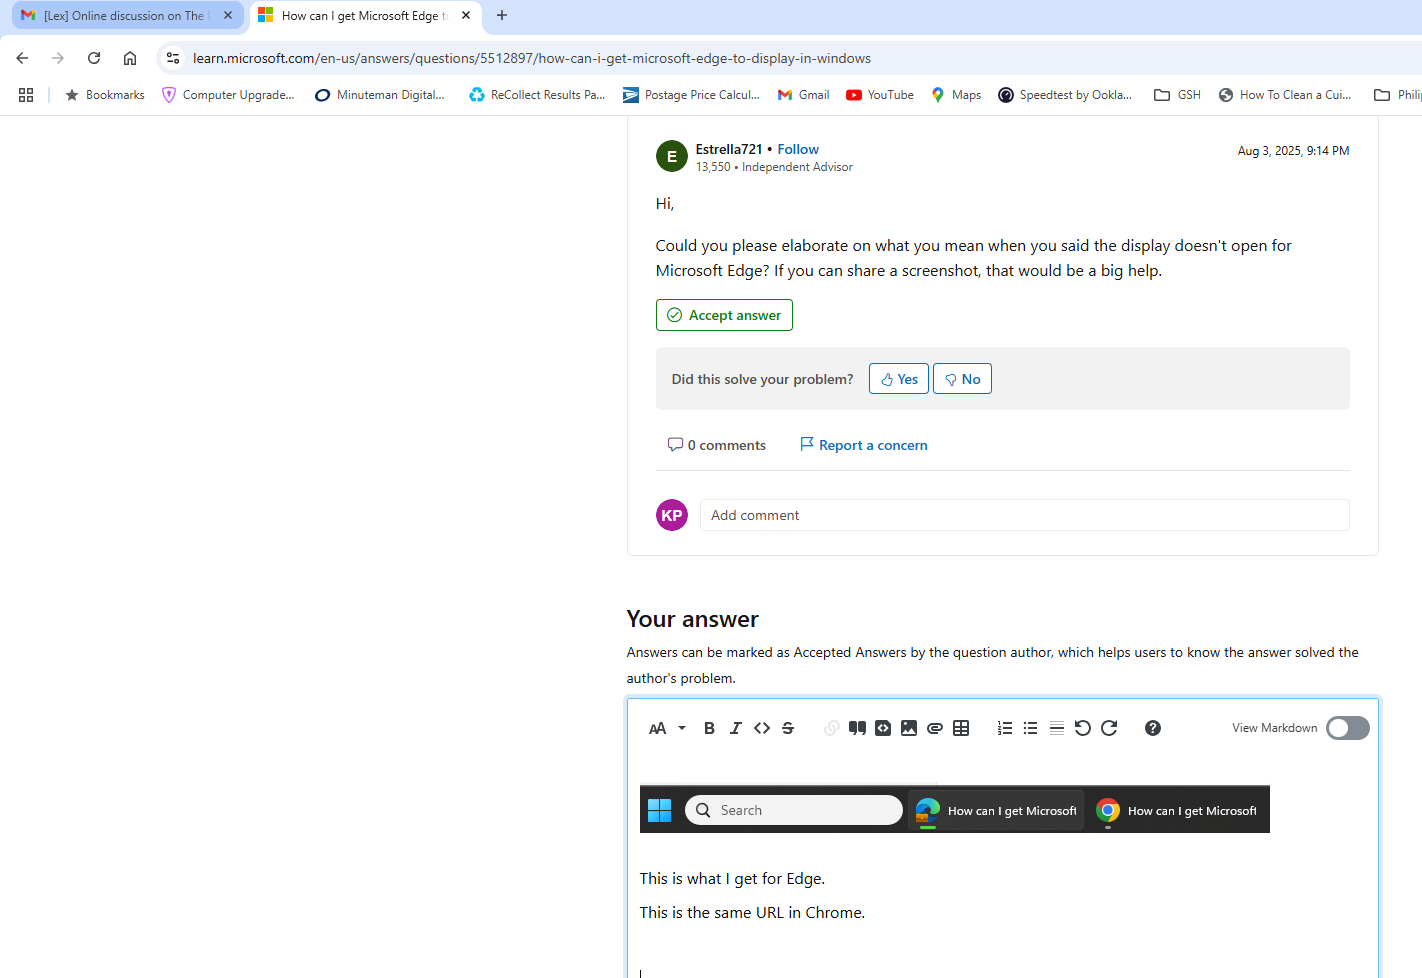Viewport: 1422px width, 978px height.
Task: Open Computer Upgrade bookmark
Action: click(x=228, y=95)
